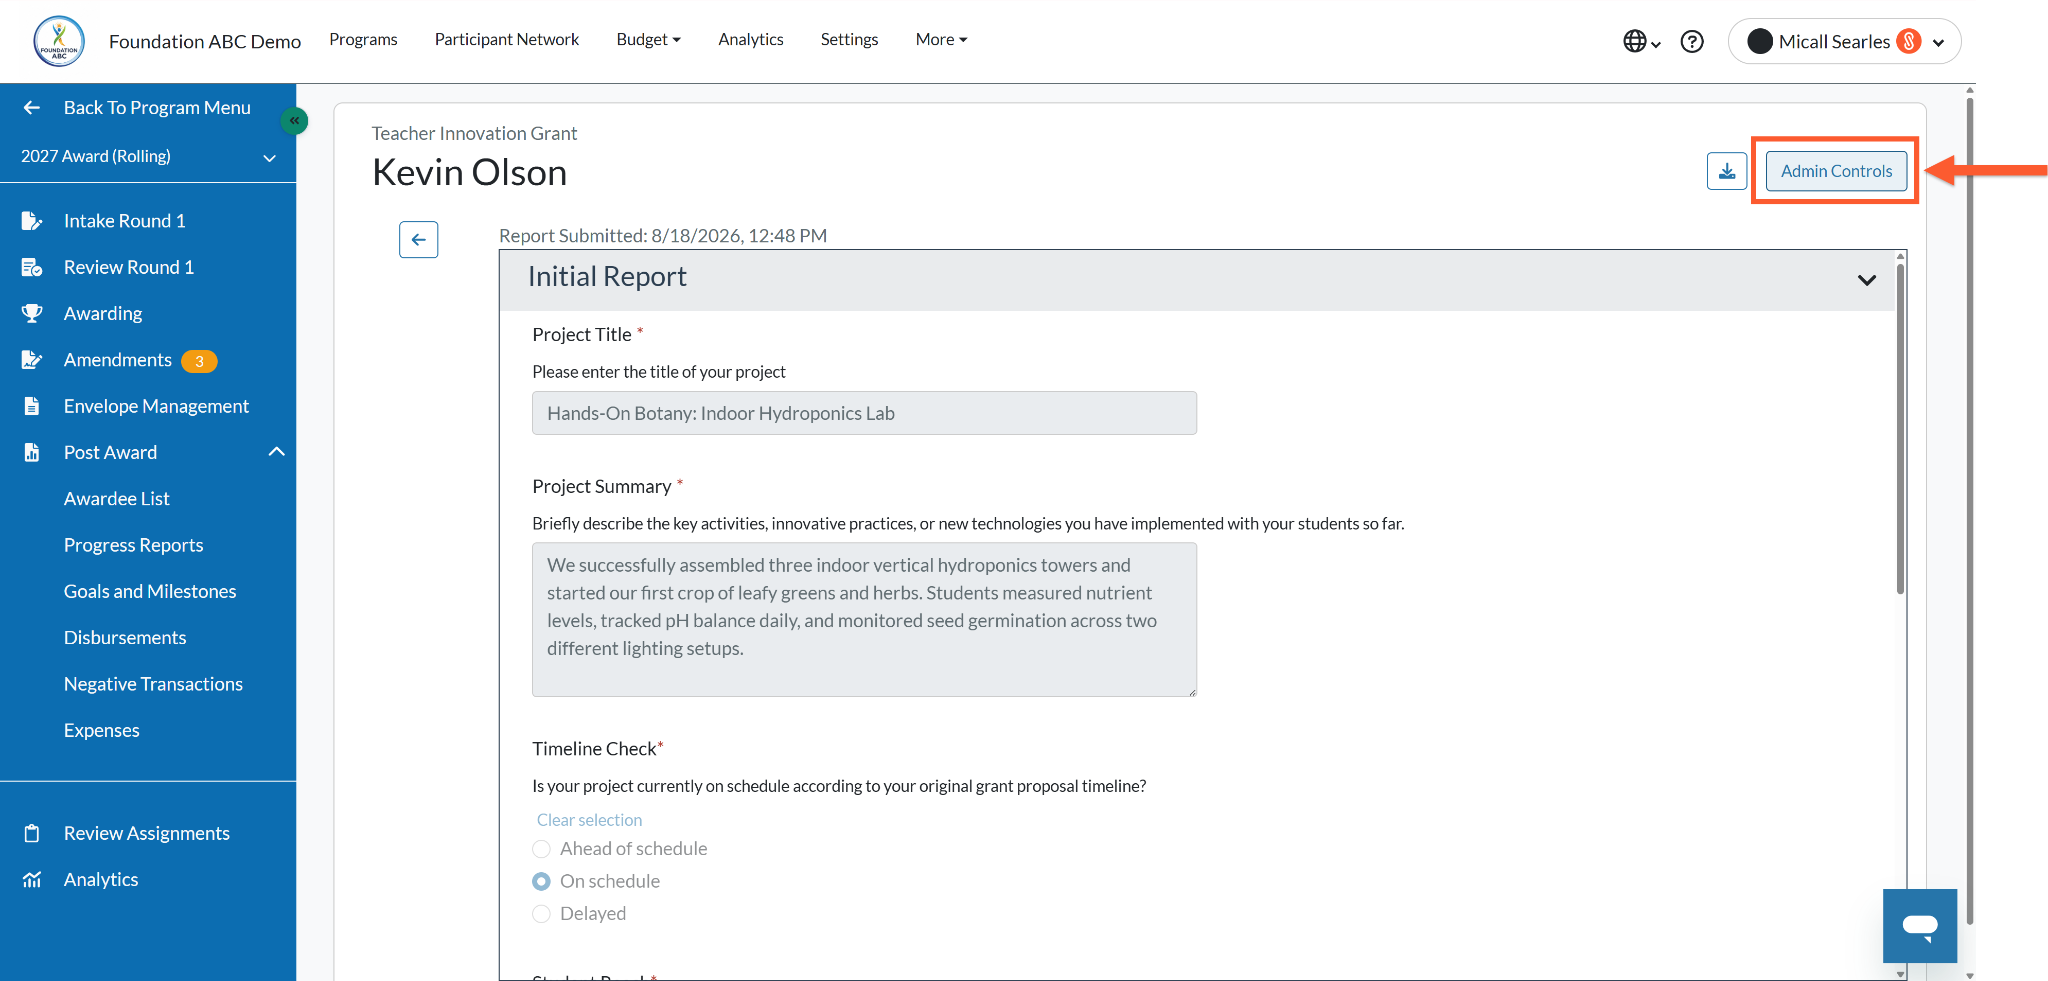Open the chat widget bubble

click(1919, 925)
